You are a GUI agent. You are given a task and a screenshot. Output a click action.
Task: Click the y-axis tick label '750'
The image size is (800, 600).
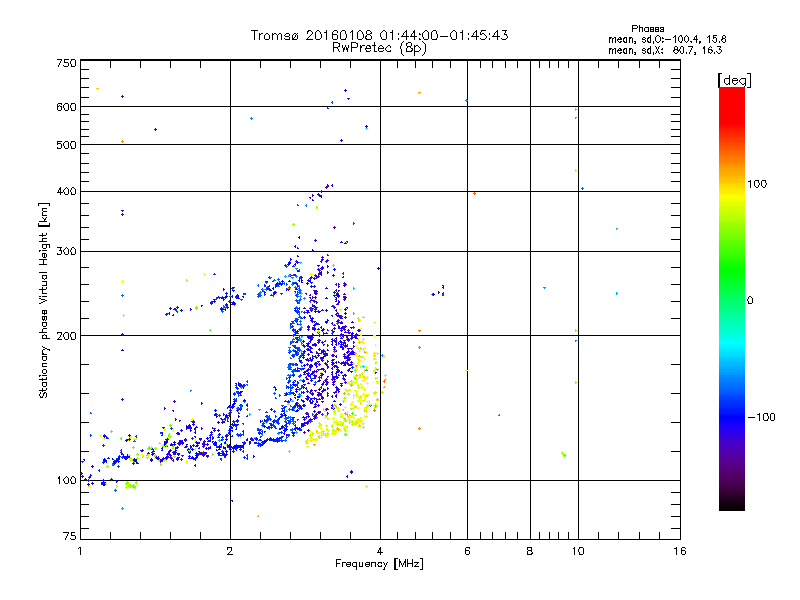tap(66, 63)
